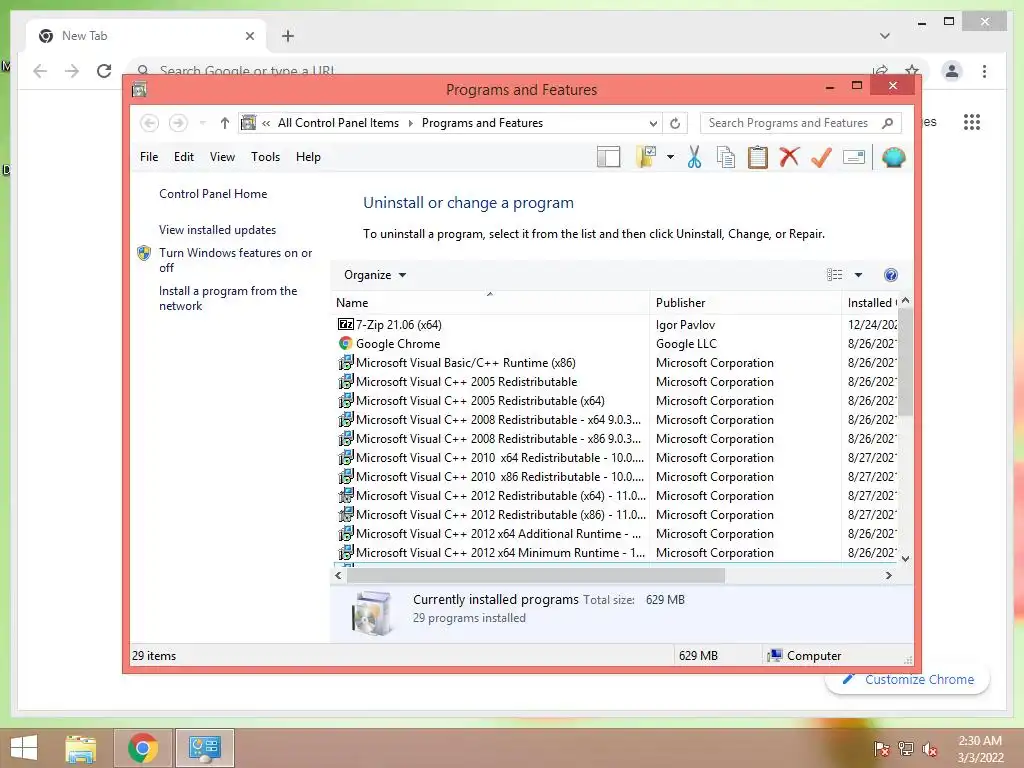Click the Copy toolbar icon

click(726, 157)
